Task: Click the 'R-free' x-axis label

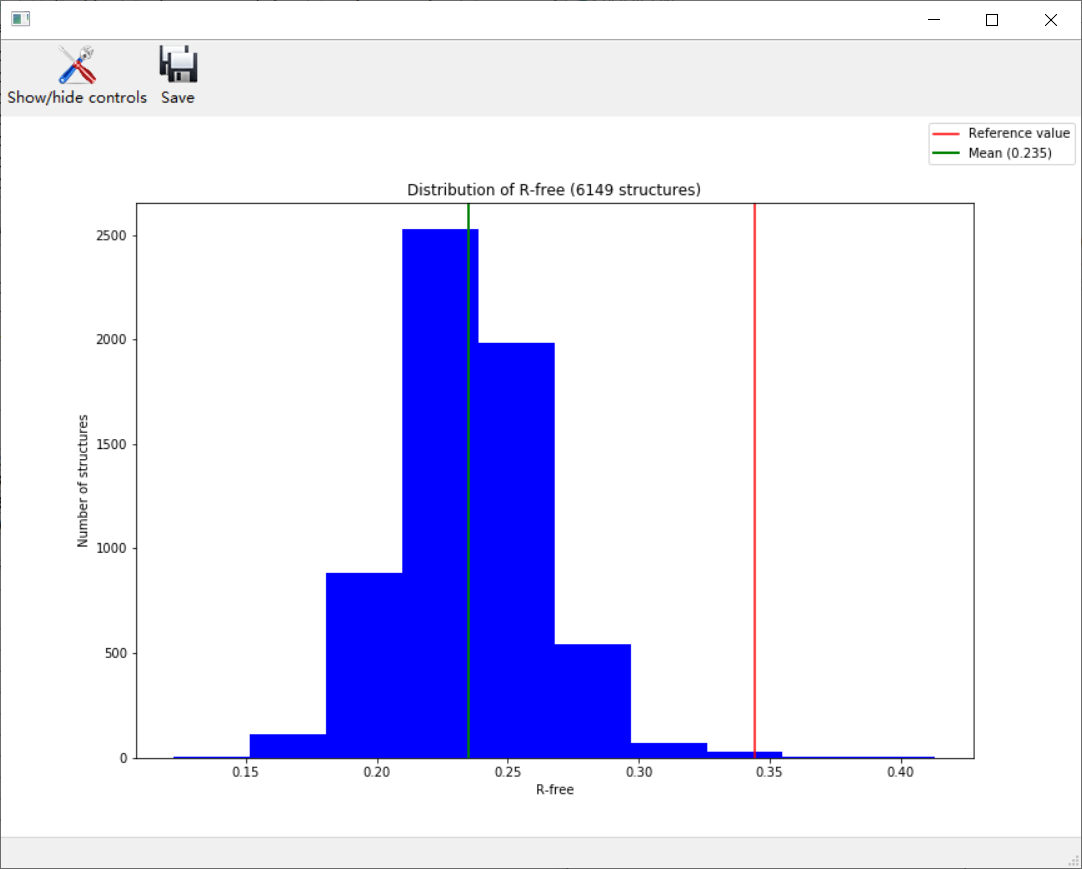Action: point(555,790)
